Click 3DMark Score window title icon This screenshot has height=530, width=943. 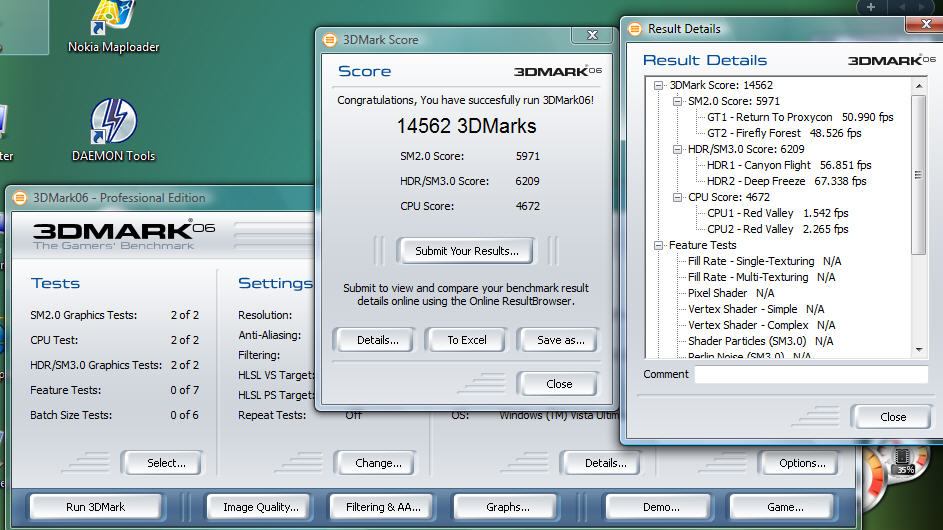[330, 40]
